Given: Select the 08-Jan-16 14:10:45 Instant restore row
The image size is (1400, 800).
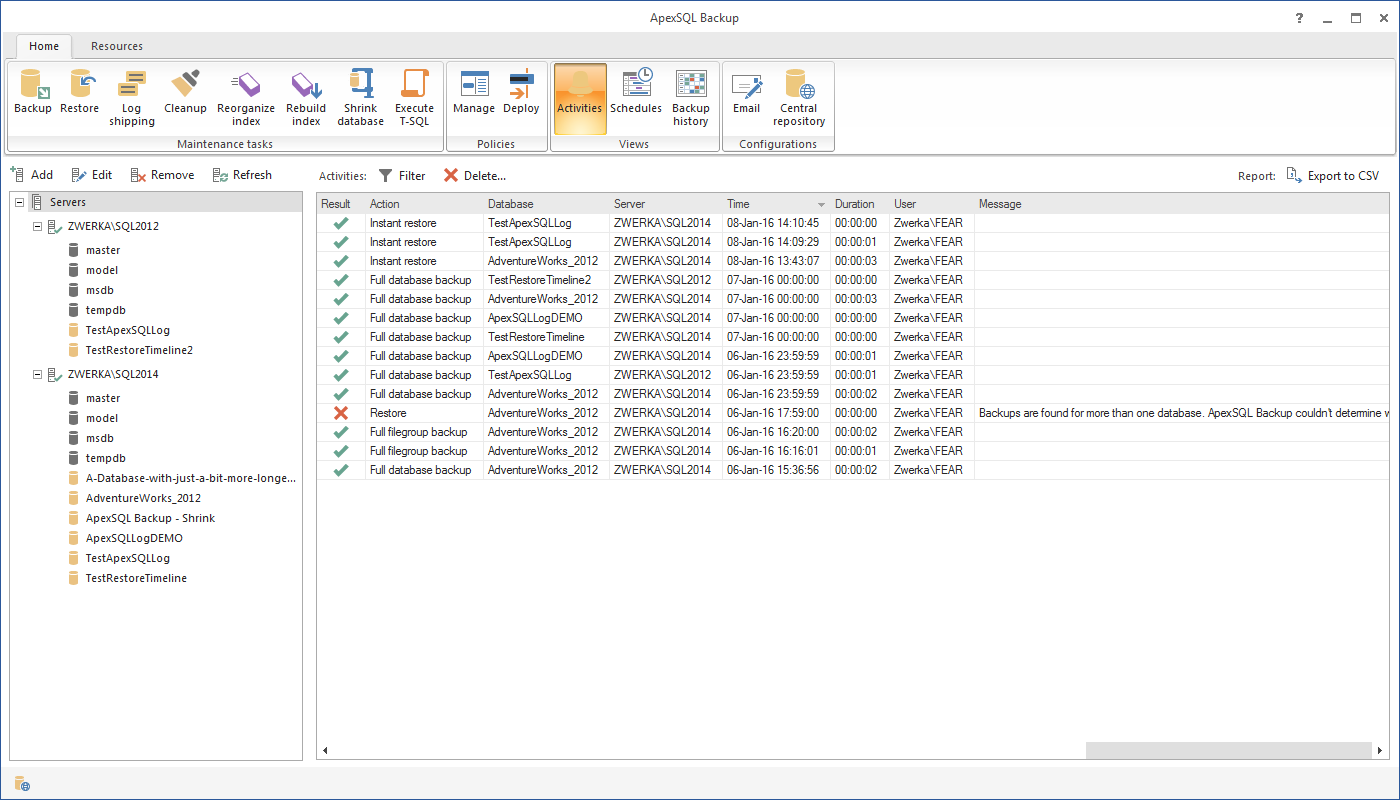Looking at the screenshot, I should tap(854, 223).
